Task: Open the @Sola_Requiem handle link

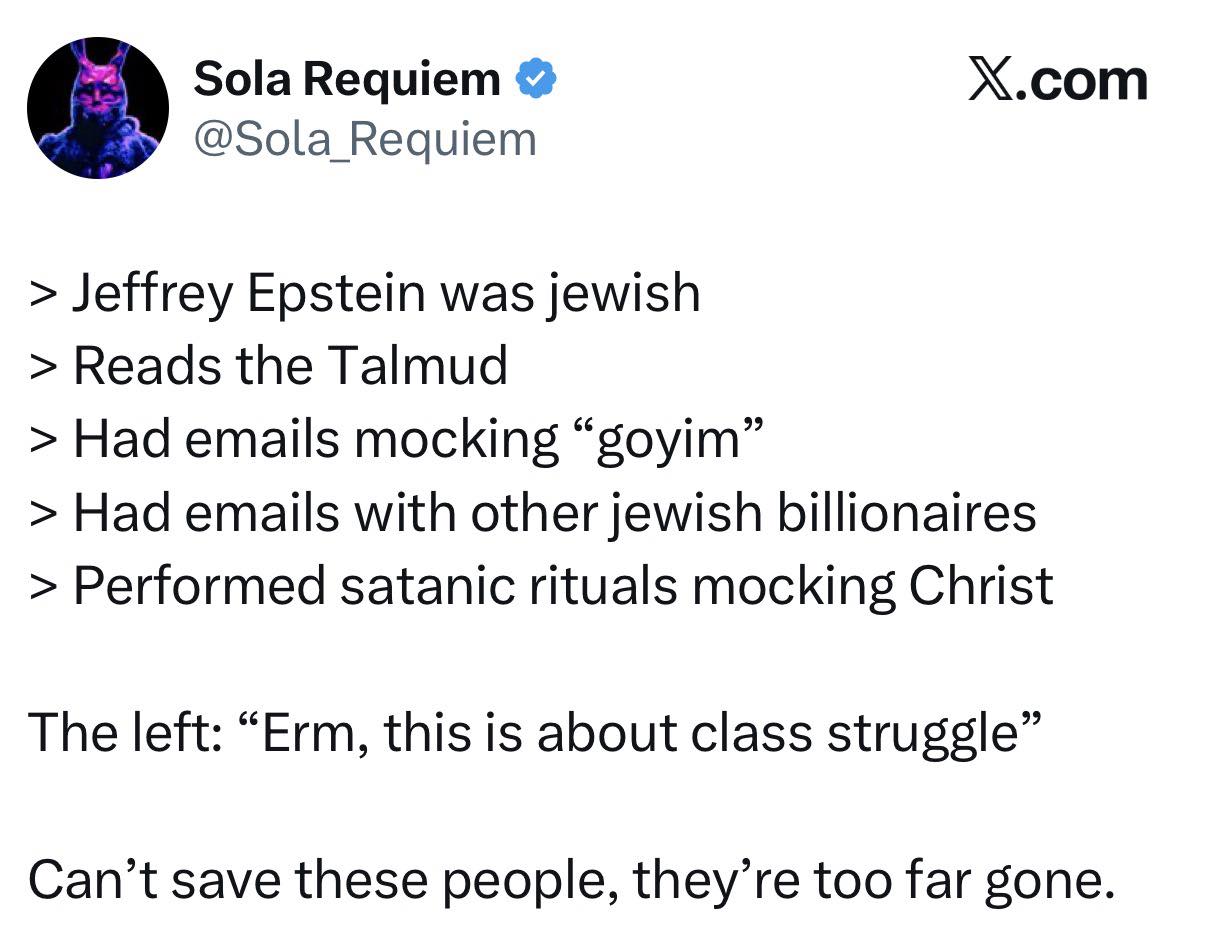Action: point(365,139)
